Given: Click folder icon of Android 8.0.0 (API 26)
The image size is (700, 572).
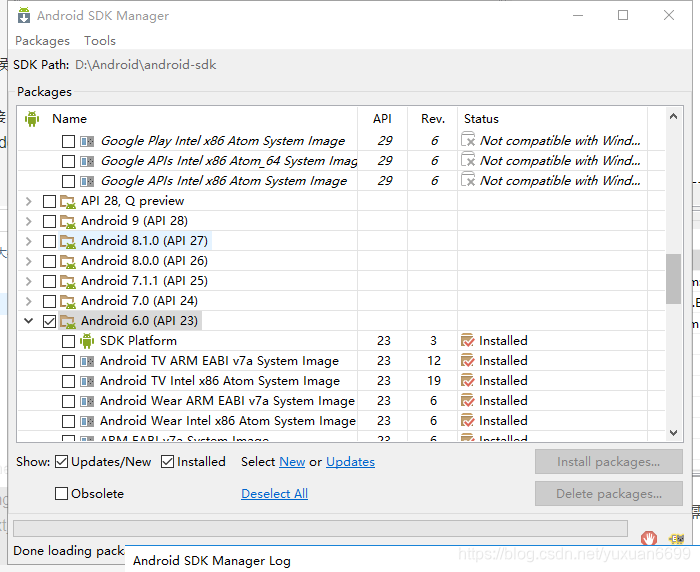Looking at the screenshot, I should tap(68, 261).
